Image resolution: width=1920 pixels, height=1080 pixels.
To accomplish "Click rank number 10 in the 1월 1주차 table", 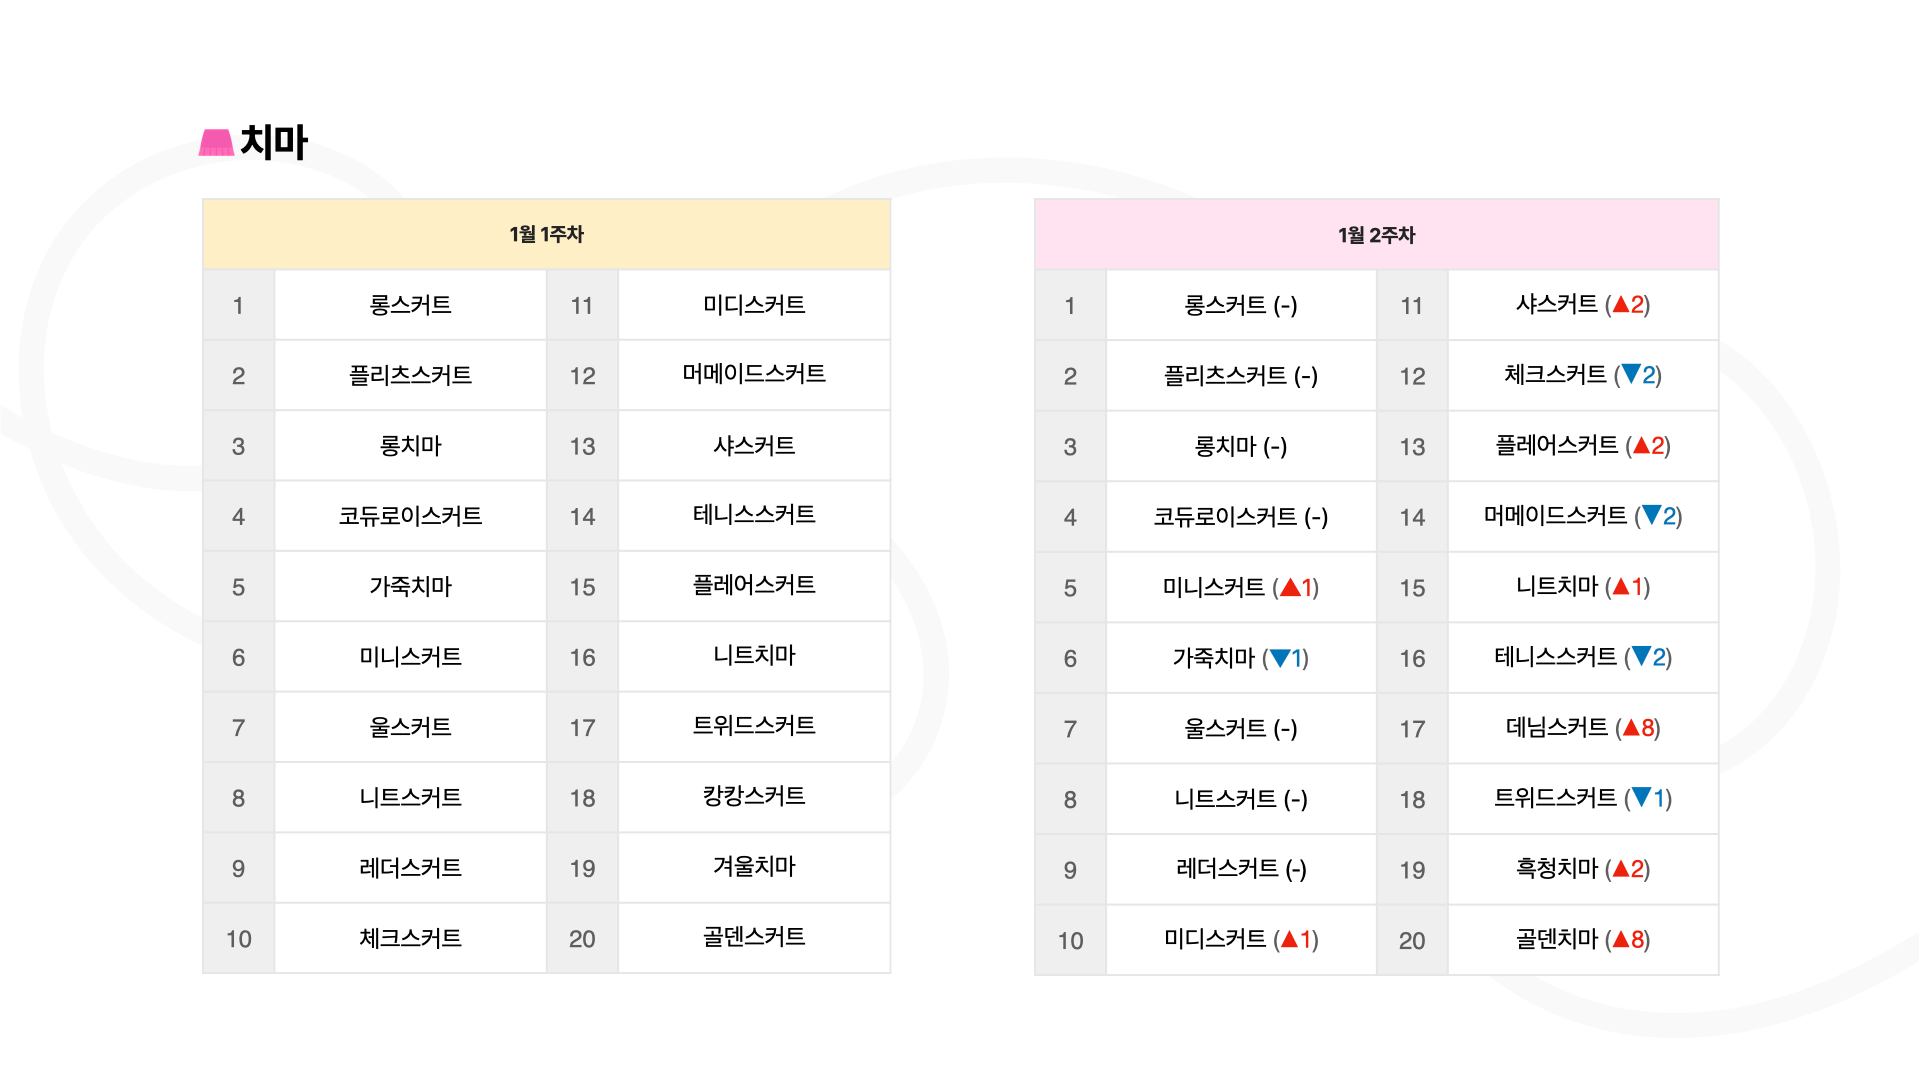I will 238,939.
